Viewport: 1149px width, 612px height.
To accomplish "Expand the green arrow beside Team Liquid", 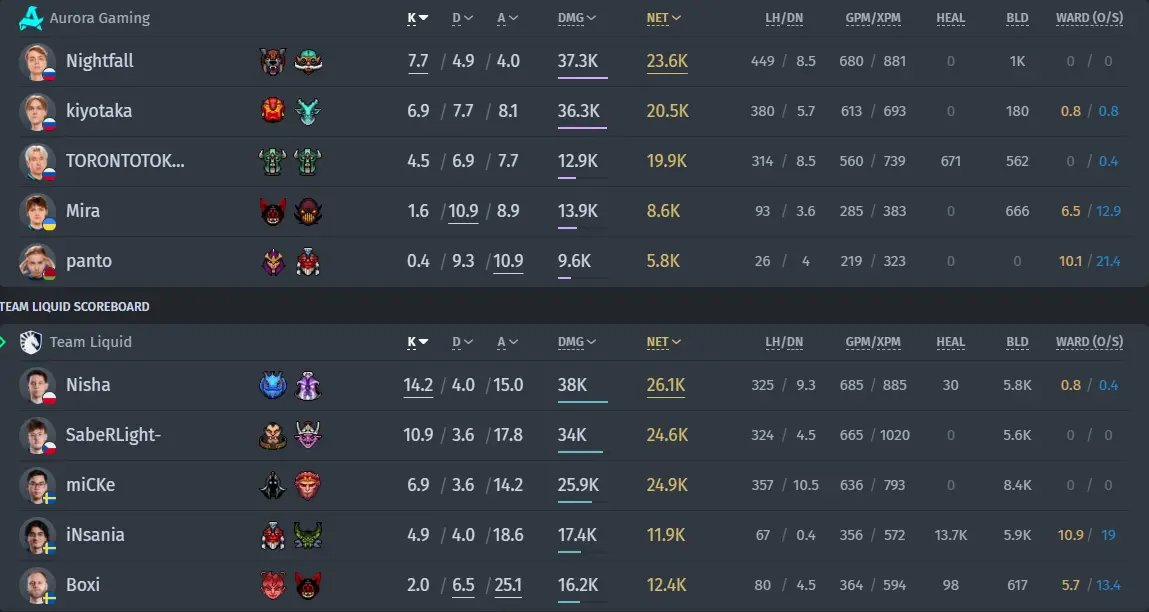I will [x=4, y=342].
